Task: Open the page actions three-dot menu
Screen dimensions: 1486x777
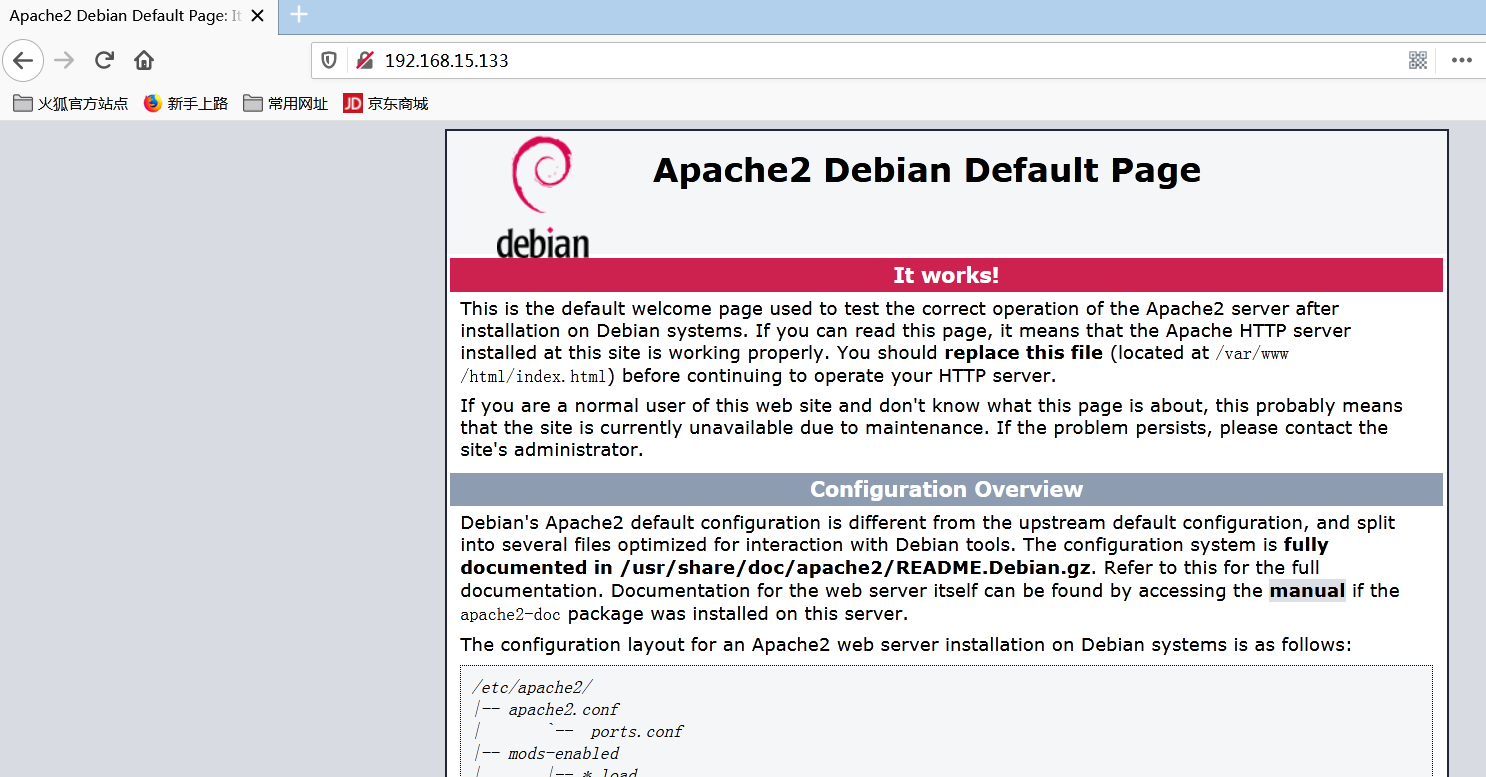Action: coord(1462,60)
